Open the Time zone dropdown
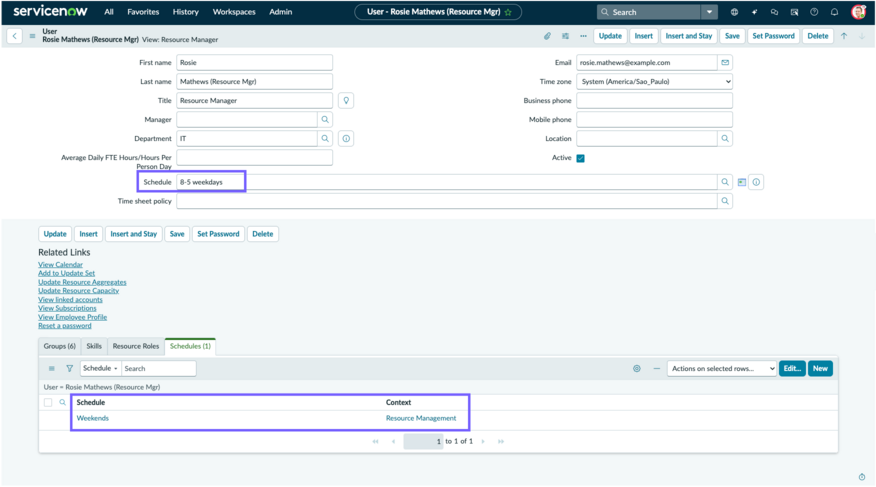 (x=654, y=82)
